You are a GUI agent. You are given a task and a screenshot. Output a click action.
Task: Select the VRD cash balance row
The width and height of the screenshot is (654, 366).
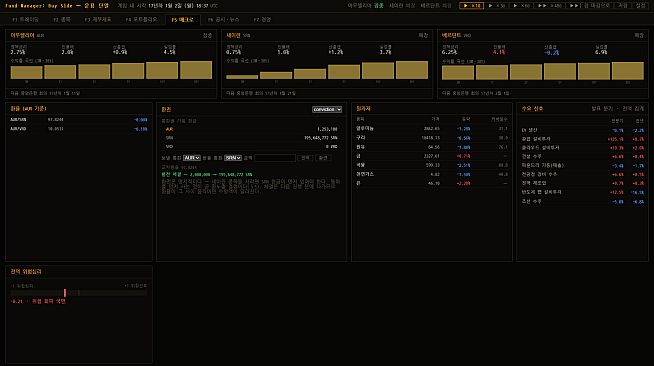[251, 147]
